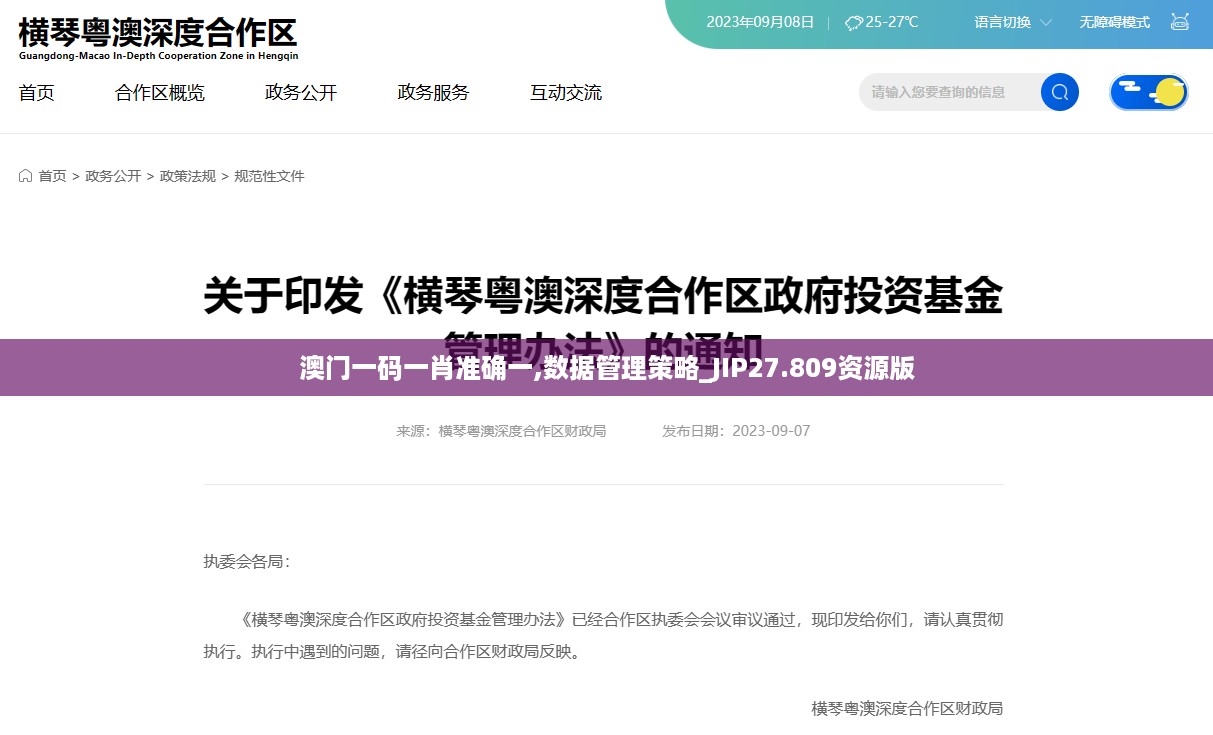
Task: Enable 无障碍模式 accessibility mode
Action: point(1113,21)
